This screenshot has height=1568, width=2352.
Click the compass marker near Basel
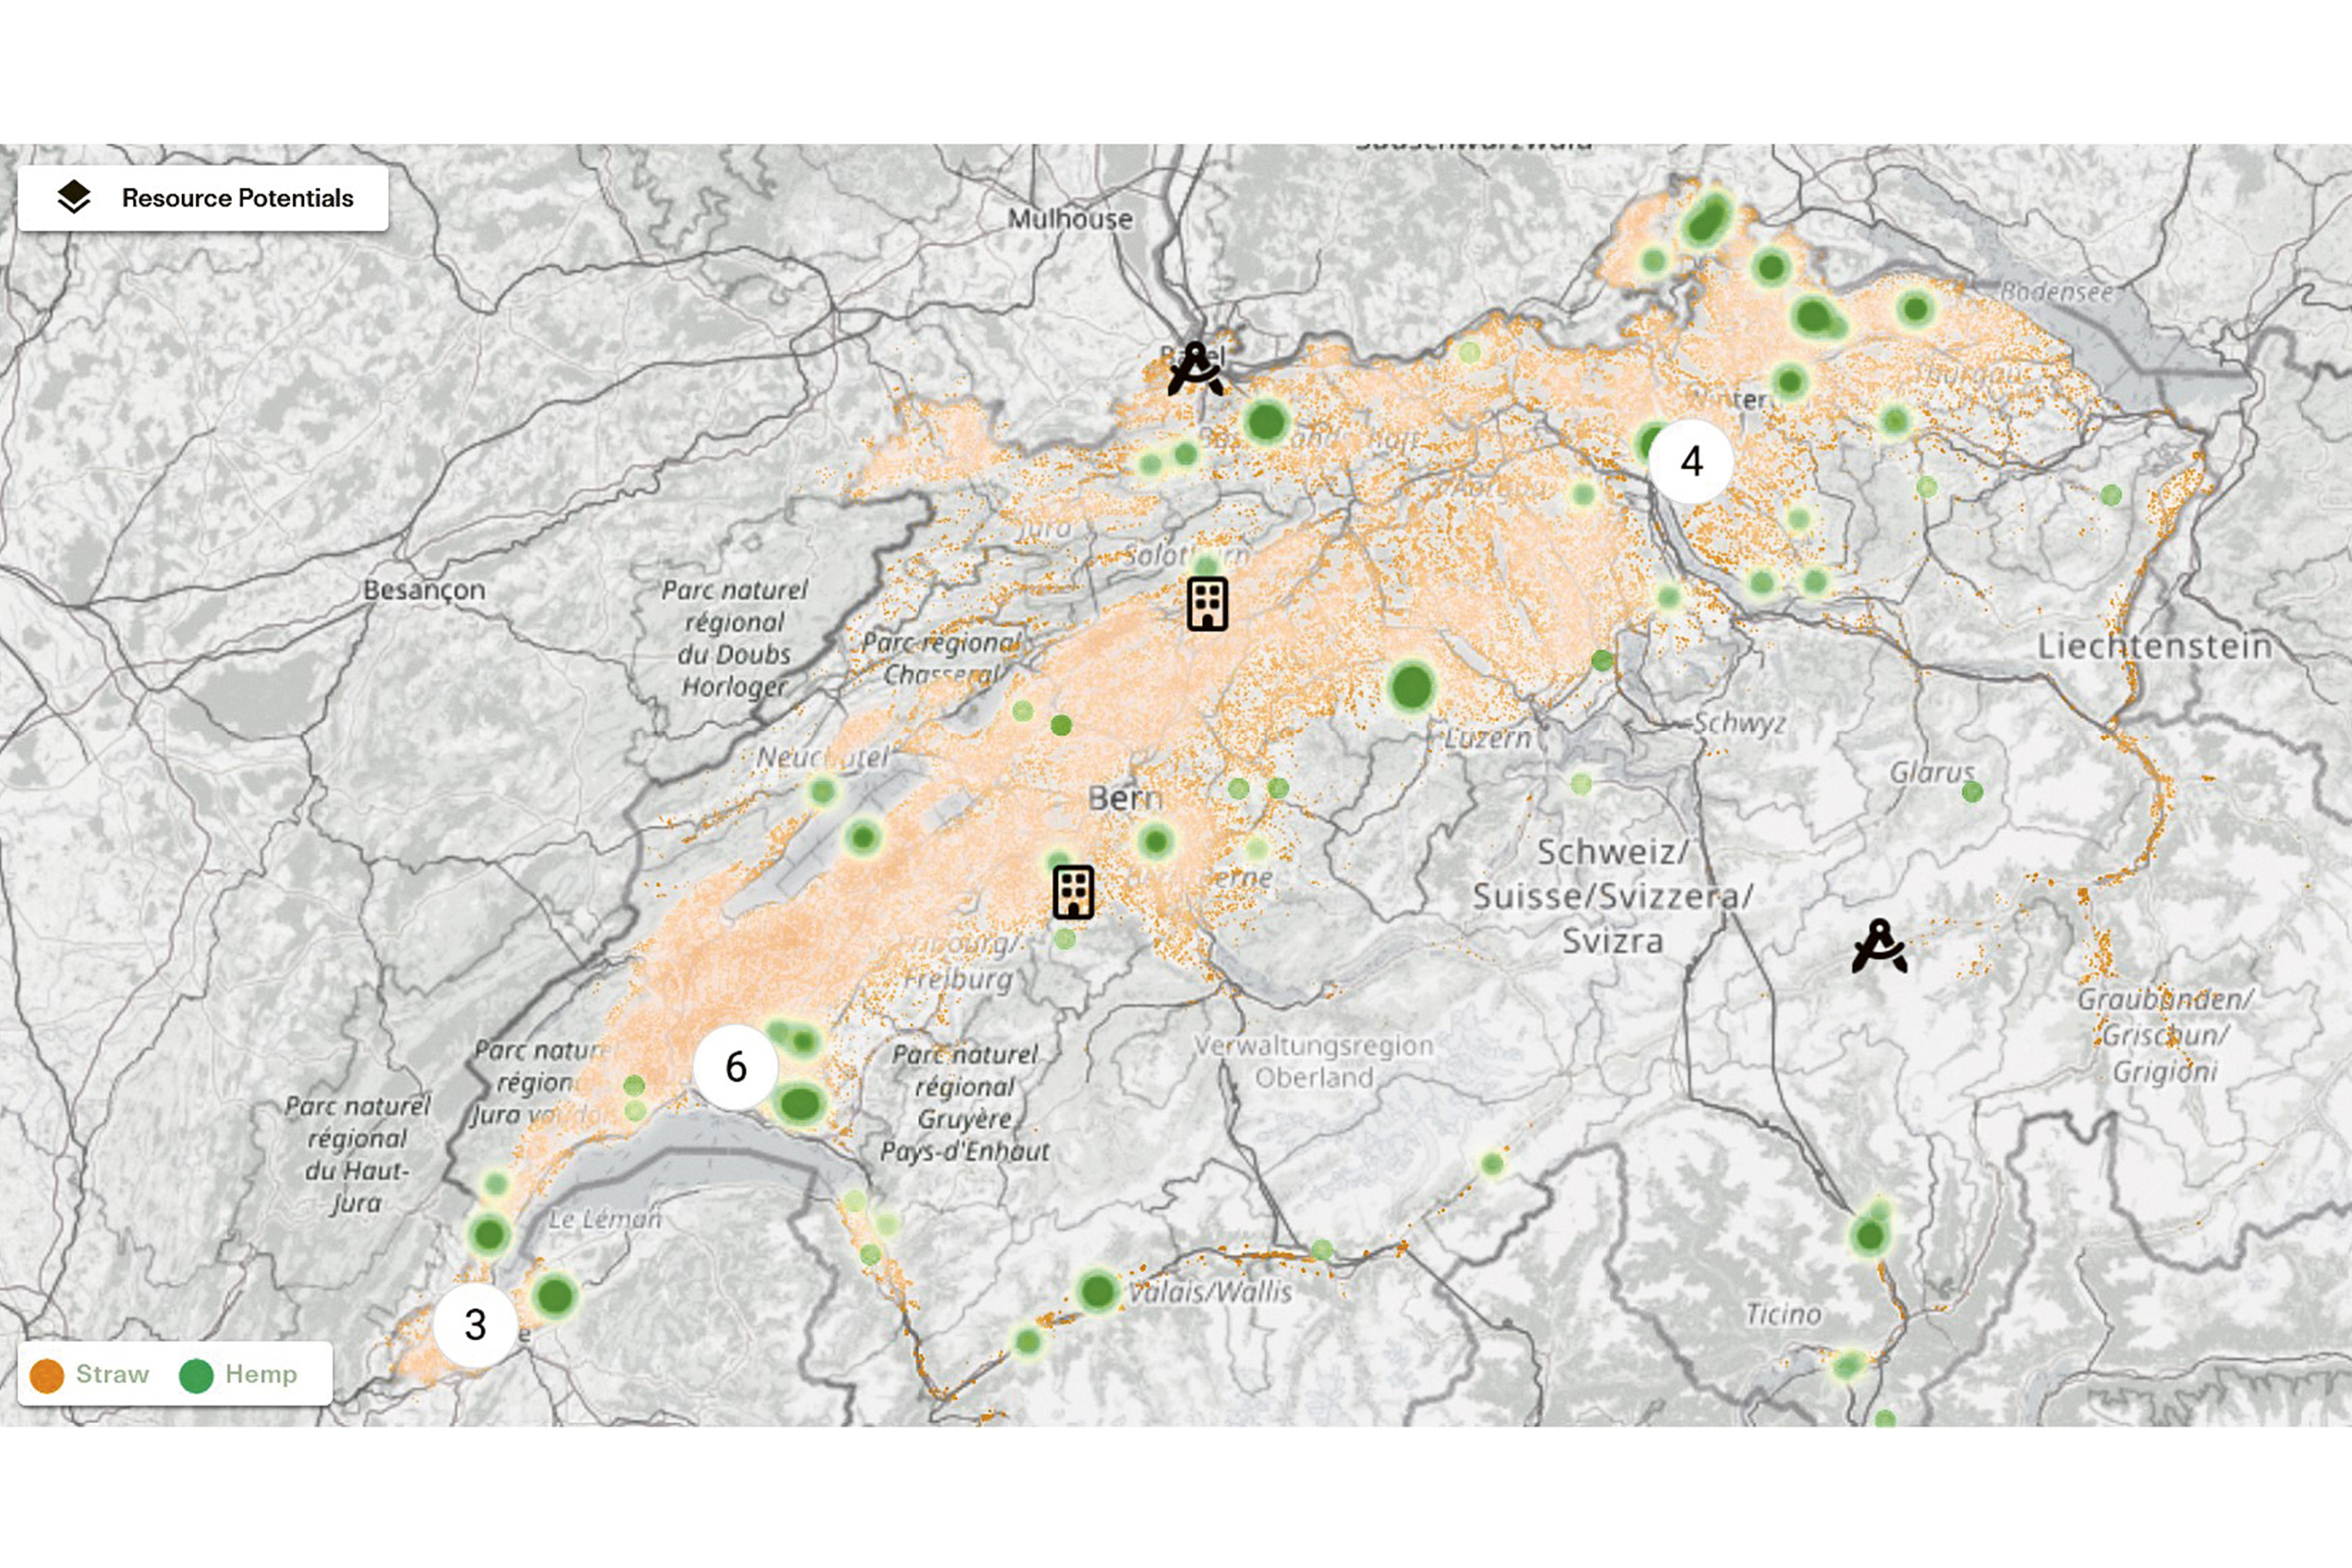[x=1195, y=370]
